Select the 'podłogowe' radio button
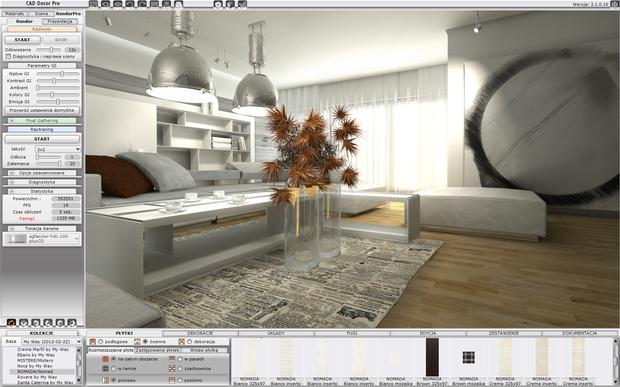620x387 pixels. 101,342
